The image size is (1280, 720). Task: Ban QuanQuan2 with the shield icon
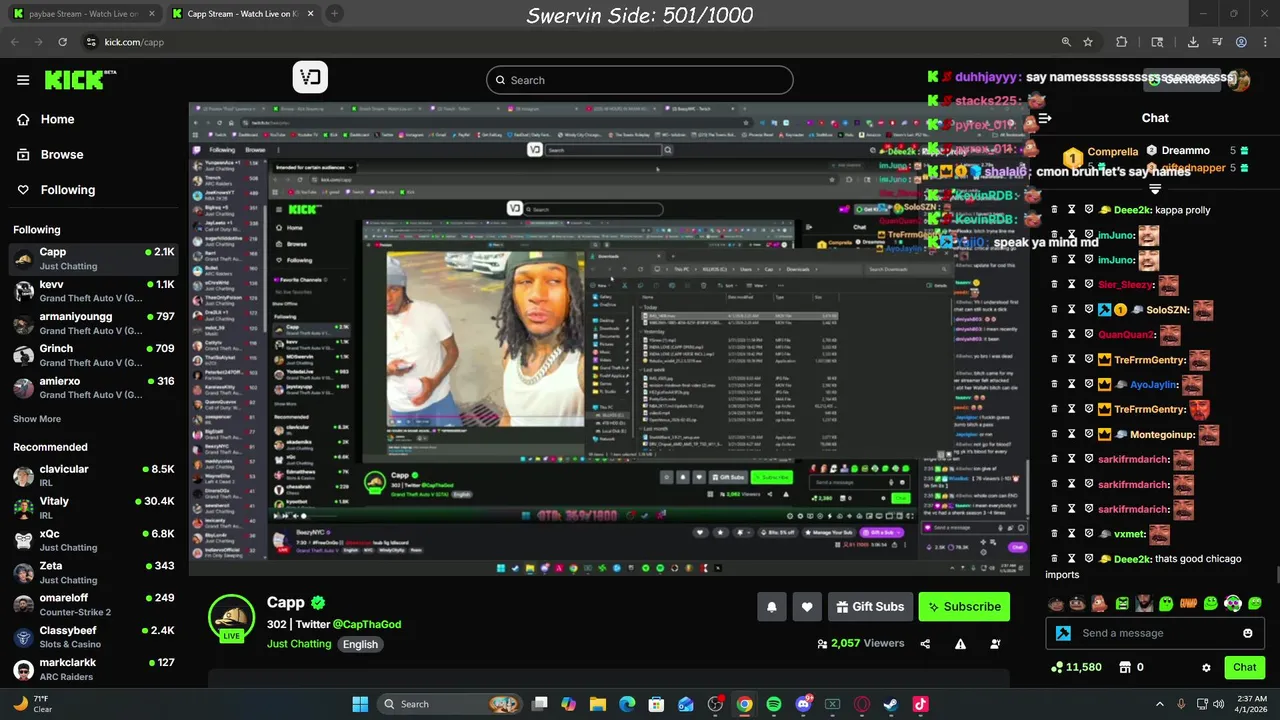coord(1088,334)
